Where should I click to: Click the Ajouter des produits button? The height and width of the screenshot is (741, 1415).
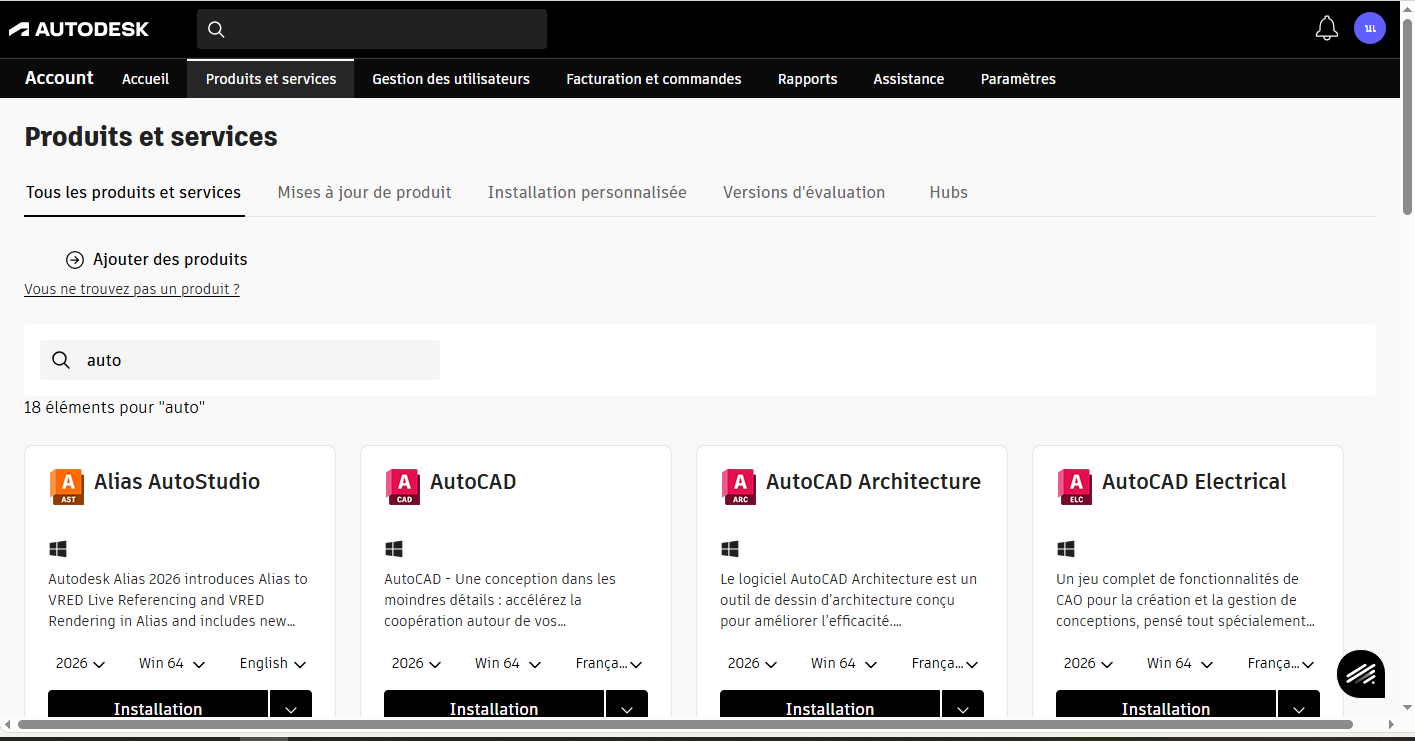157,260
